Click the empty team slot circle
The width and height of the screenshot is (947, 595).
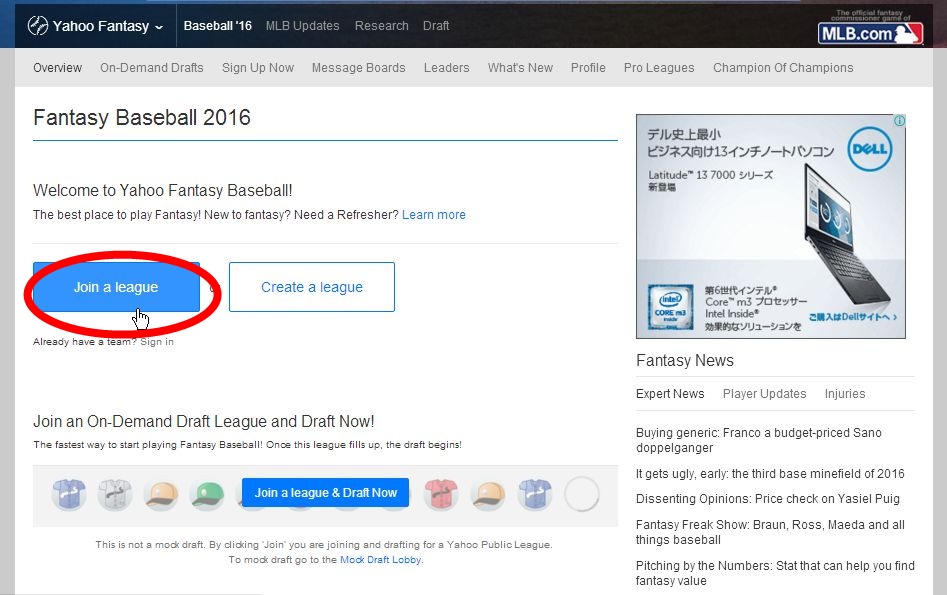click(x=582, y=494)
